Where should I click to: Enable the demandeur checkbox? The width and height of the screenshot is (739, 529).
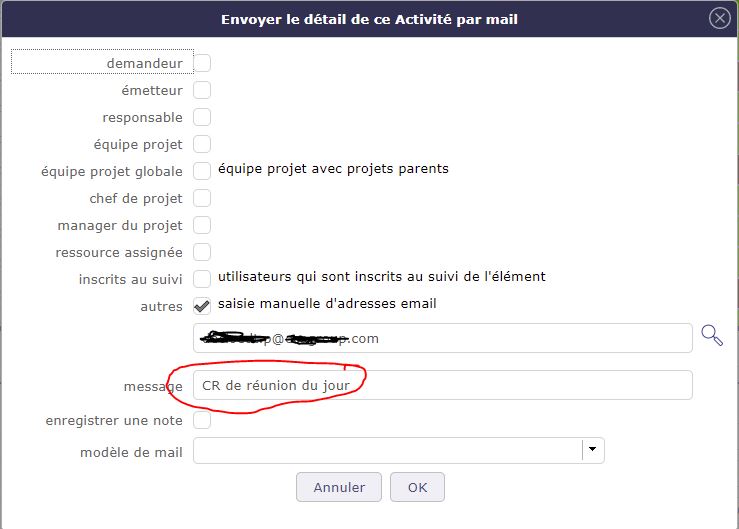click(x=202, y=63)
